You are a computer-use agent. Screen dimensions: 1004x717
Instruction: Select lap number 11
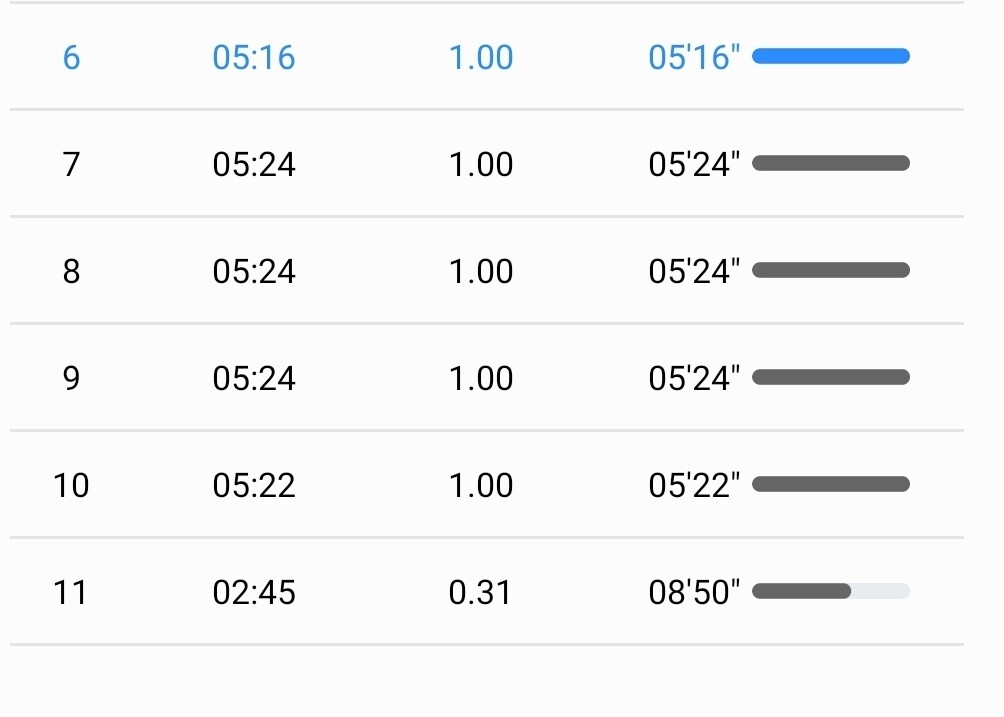tap(71, 592)
